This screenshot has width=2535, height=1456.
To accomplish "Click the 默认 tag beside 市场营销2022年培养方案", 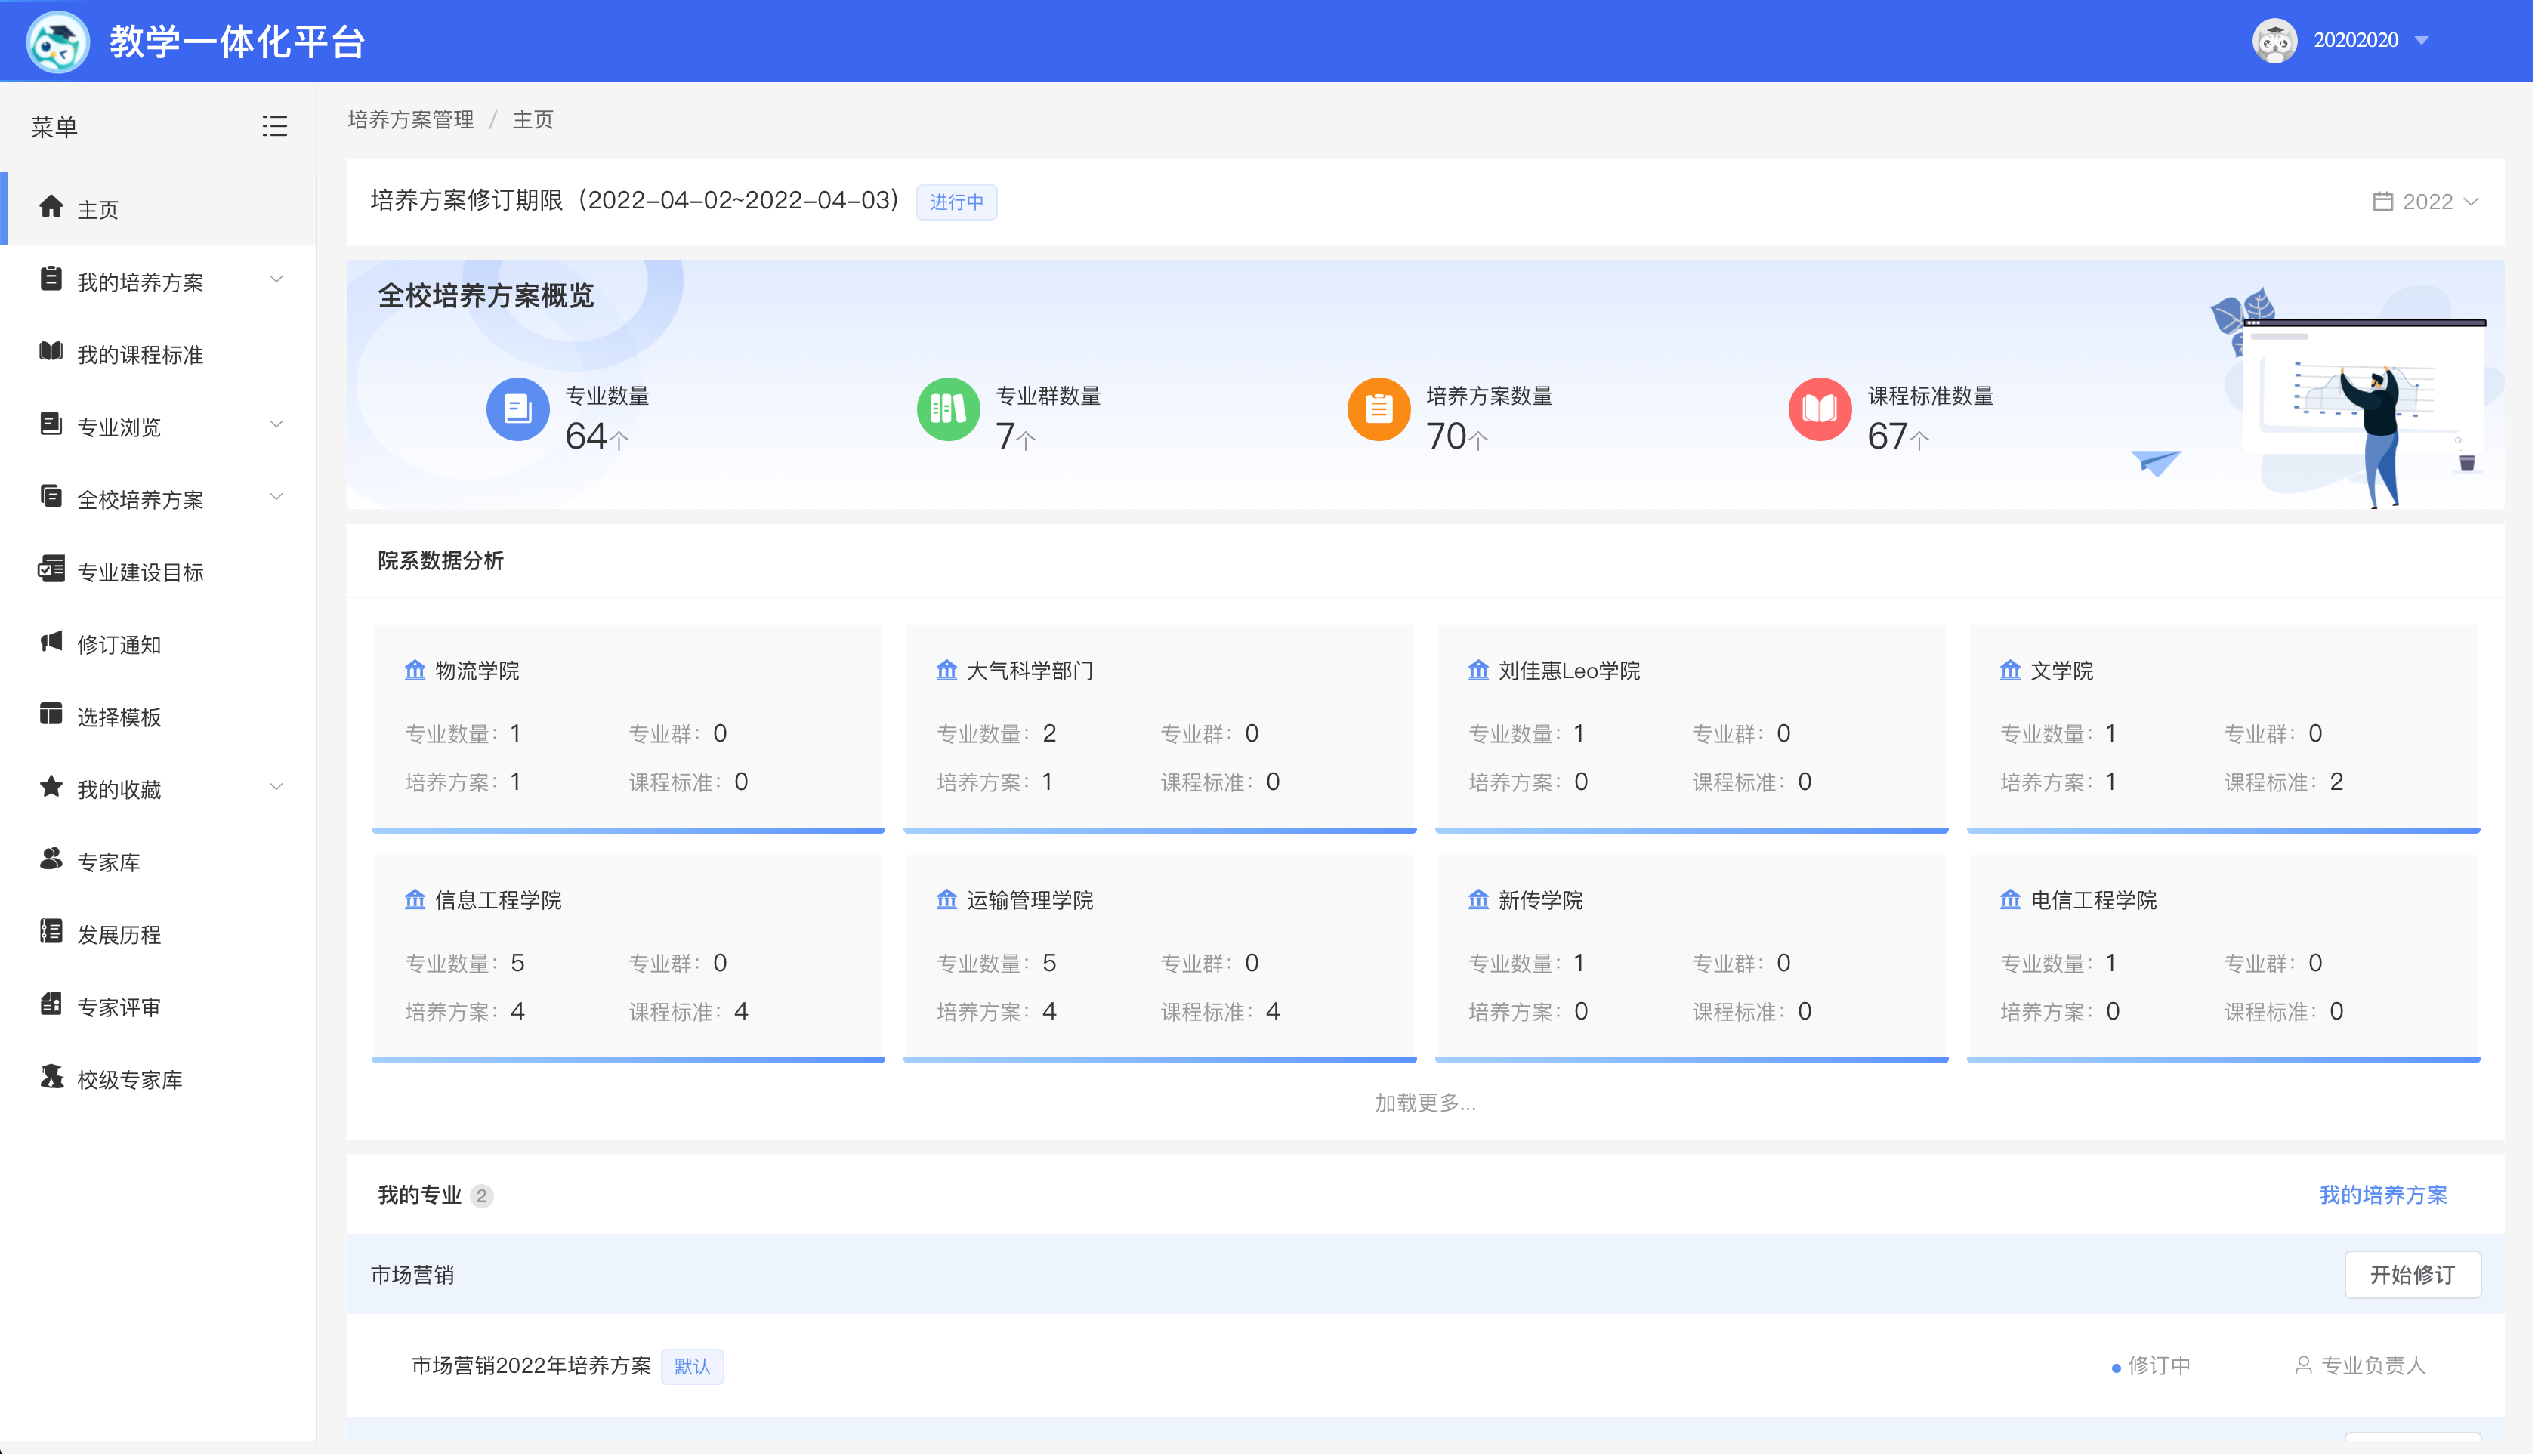I will tap(692, 1367).
